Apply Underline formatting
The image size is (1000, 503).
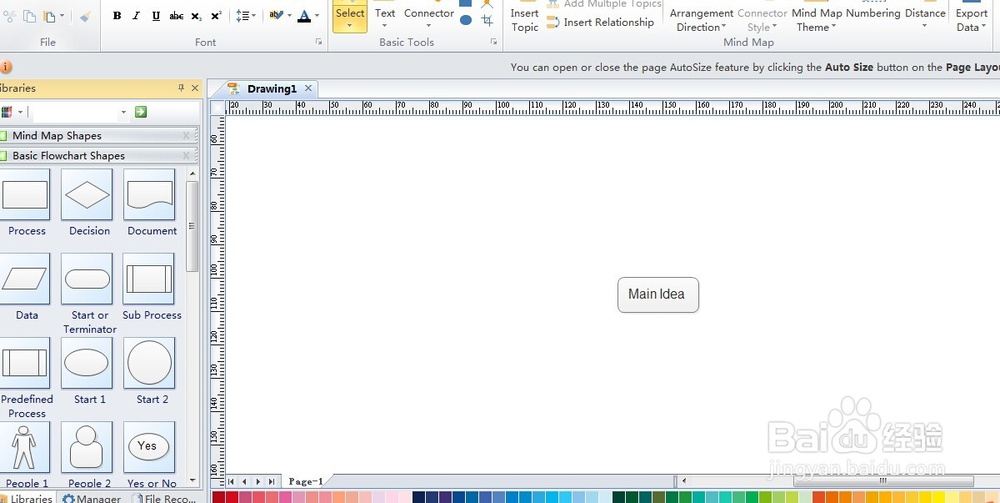point(156,16)
